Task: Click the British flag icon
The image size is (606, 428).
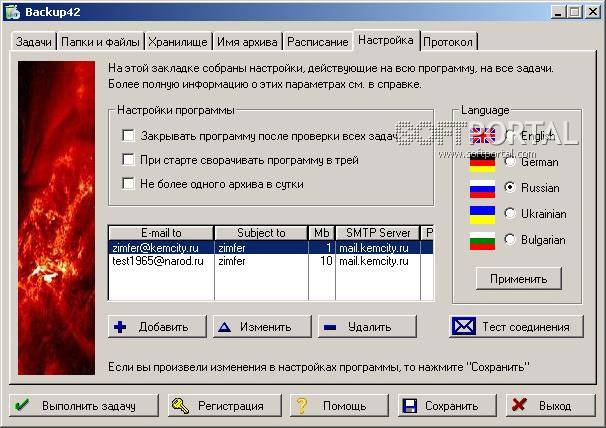Action: pyautogui.click(x=482, y=136)
